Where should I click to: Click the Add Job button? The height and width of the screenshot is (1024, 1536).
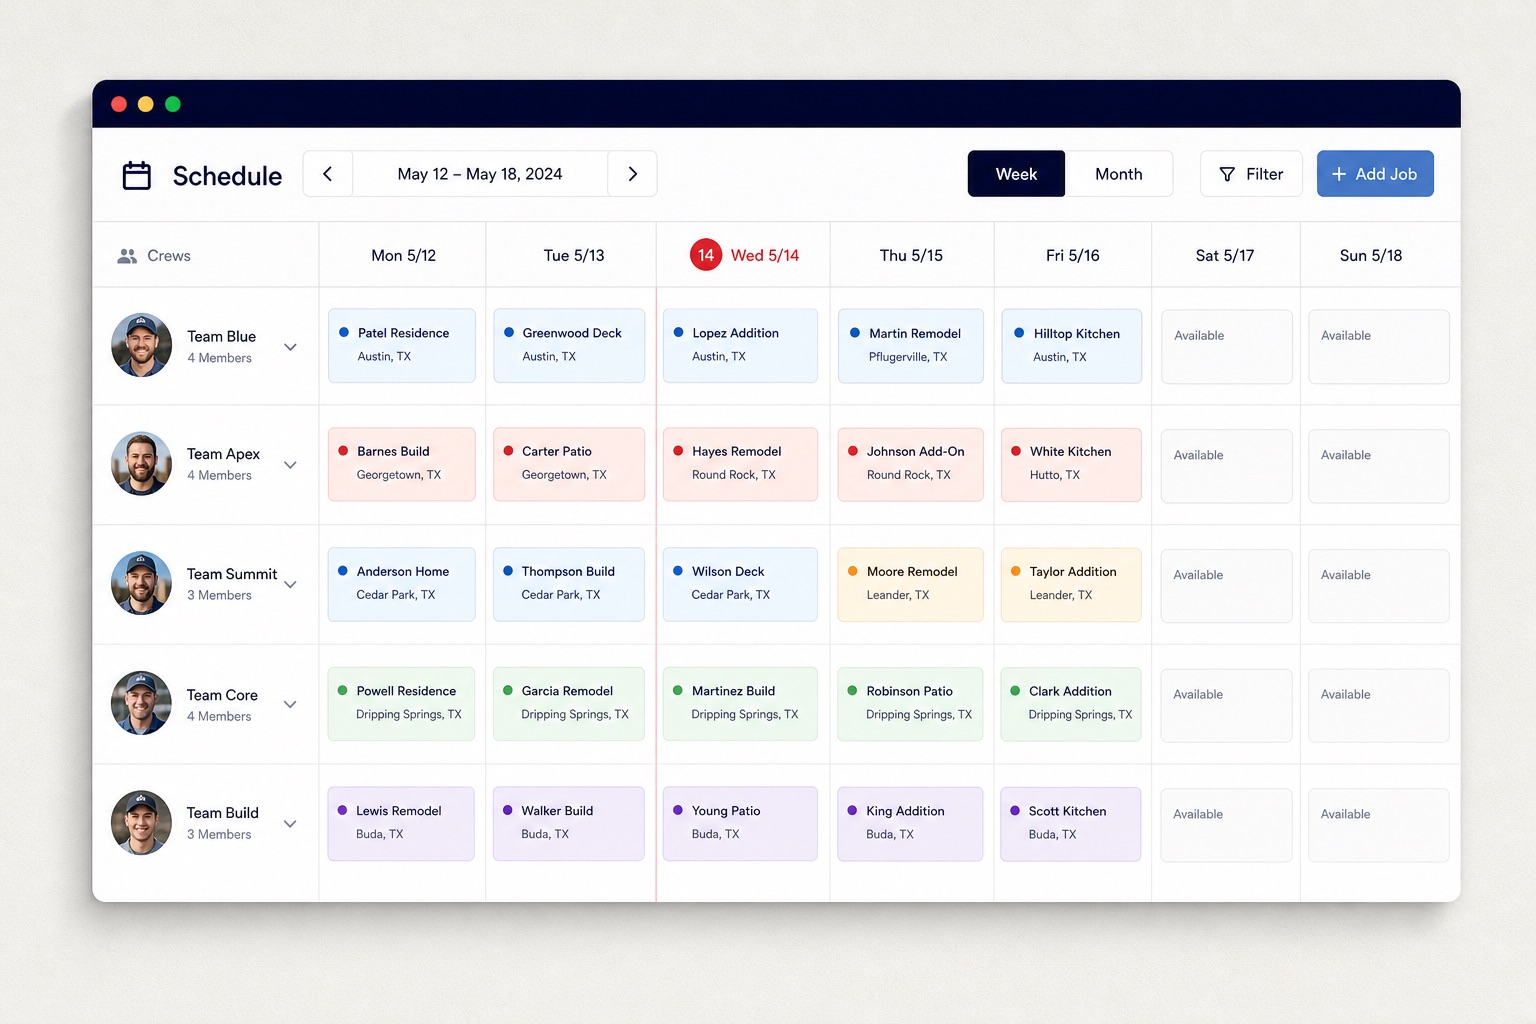tap(1375, 174)
